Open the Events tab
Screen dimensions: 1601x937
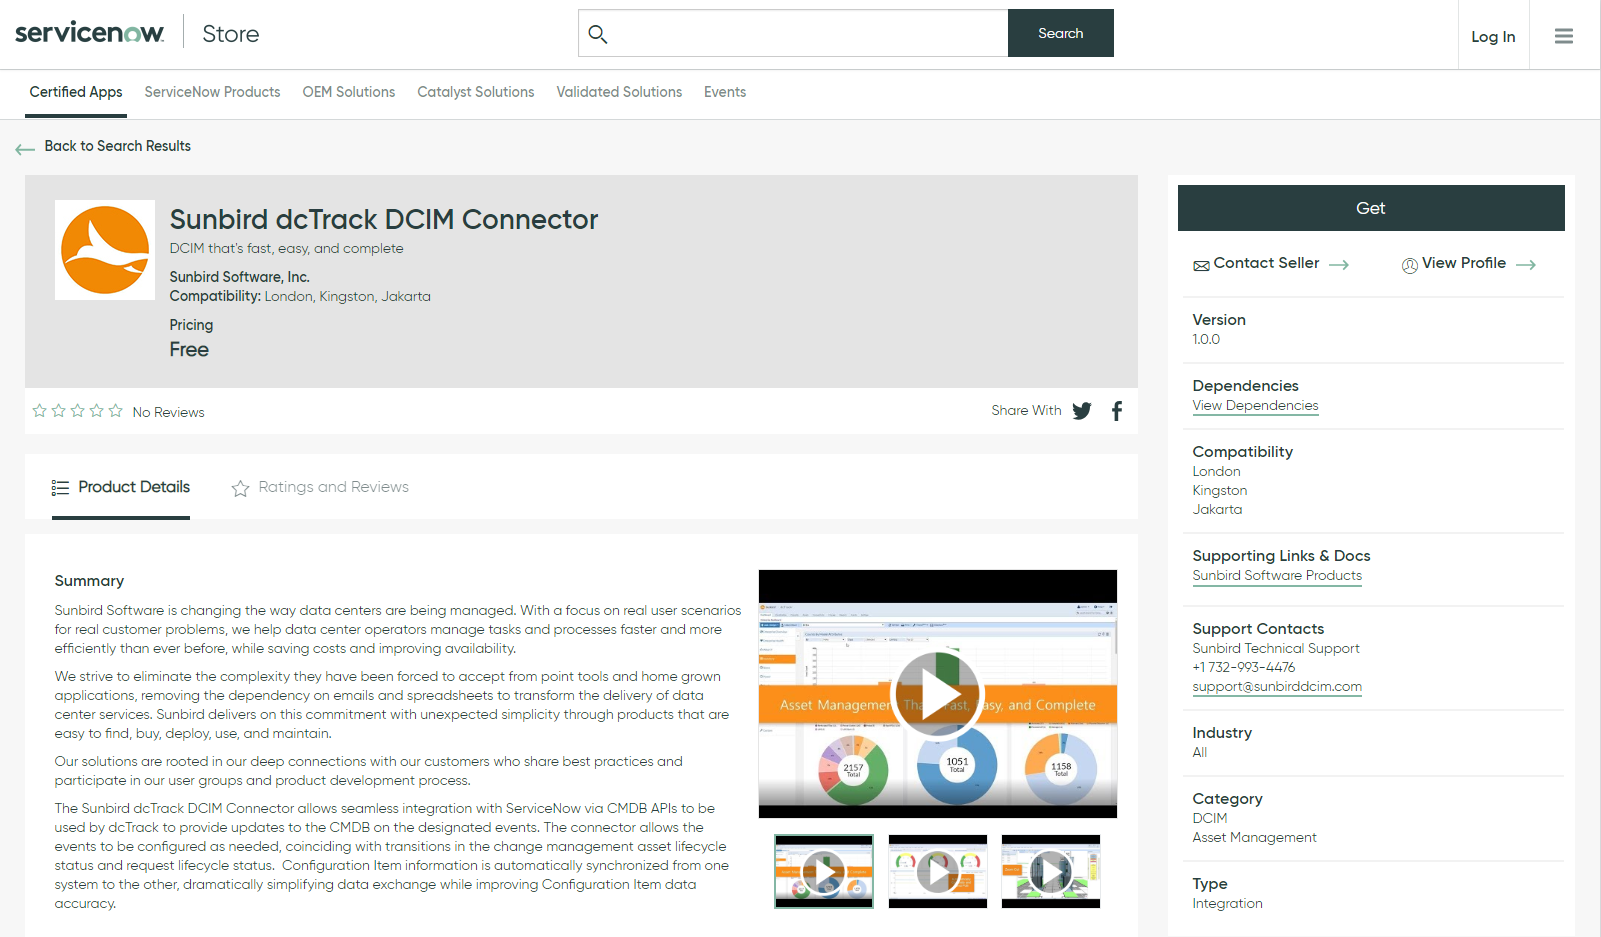click(x=725, y=92)
